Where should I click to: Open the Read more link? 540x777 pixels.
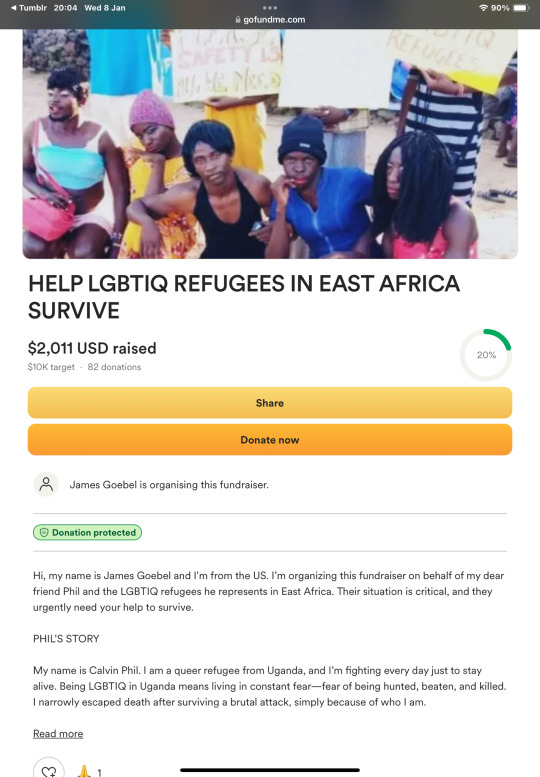pyautogui.click(x=58, y=733)
